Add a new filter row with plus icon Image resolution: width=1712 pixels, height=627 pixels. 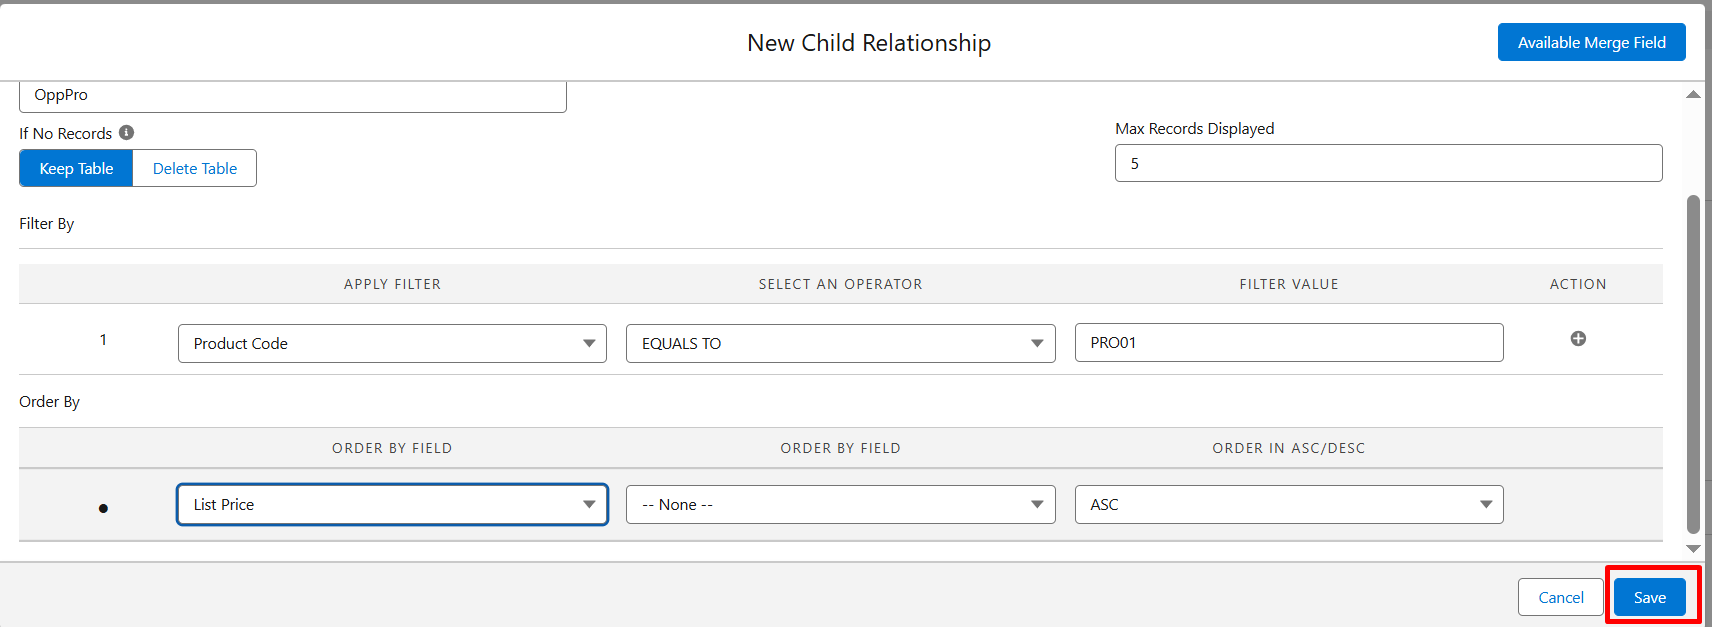[1578, 339]
